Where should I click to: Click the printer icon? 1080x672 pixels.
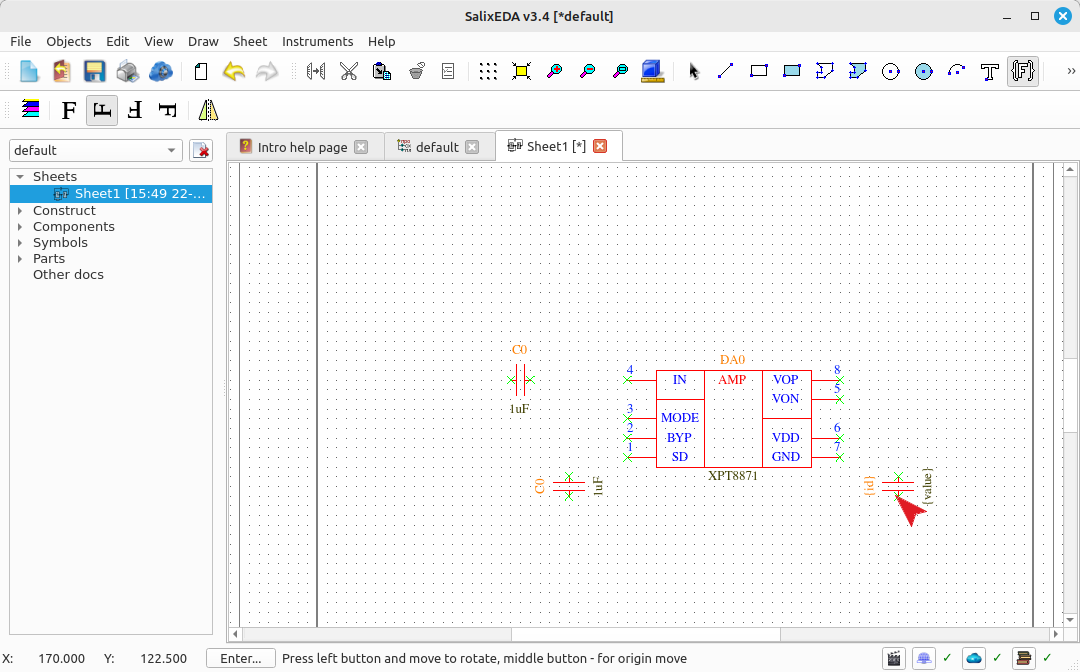tap(127, 71)
